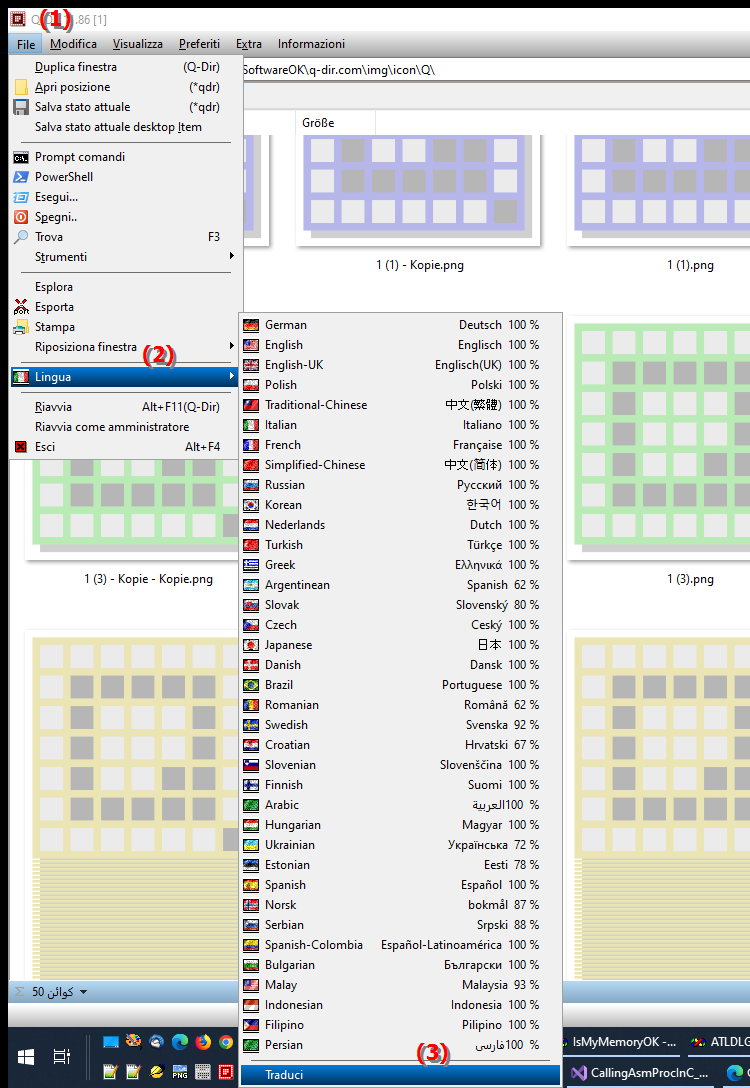Click the Stampa printer icon
Screen dimensions: 750x1088
(22, 328)
